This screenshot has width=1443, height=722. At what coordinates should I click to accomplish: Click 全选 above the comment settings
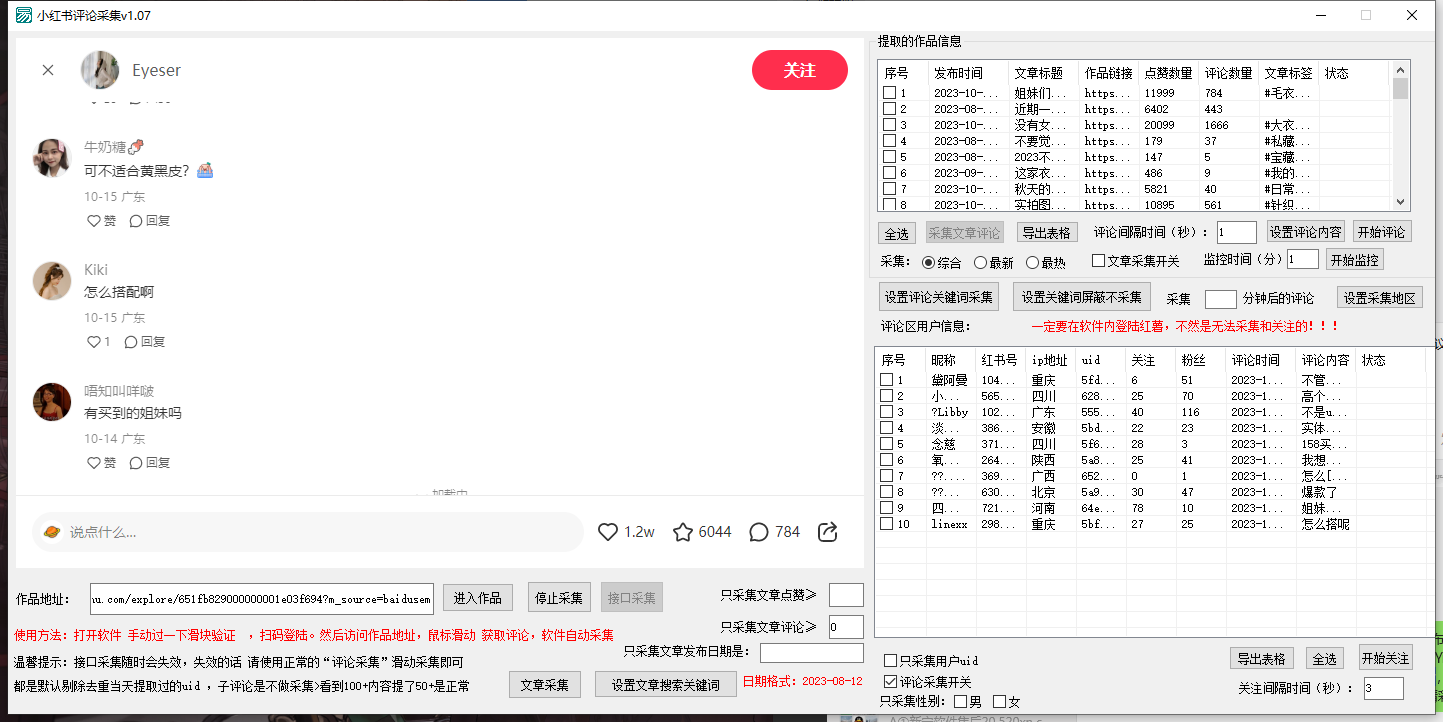tap(897, 233)
